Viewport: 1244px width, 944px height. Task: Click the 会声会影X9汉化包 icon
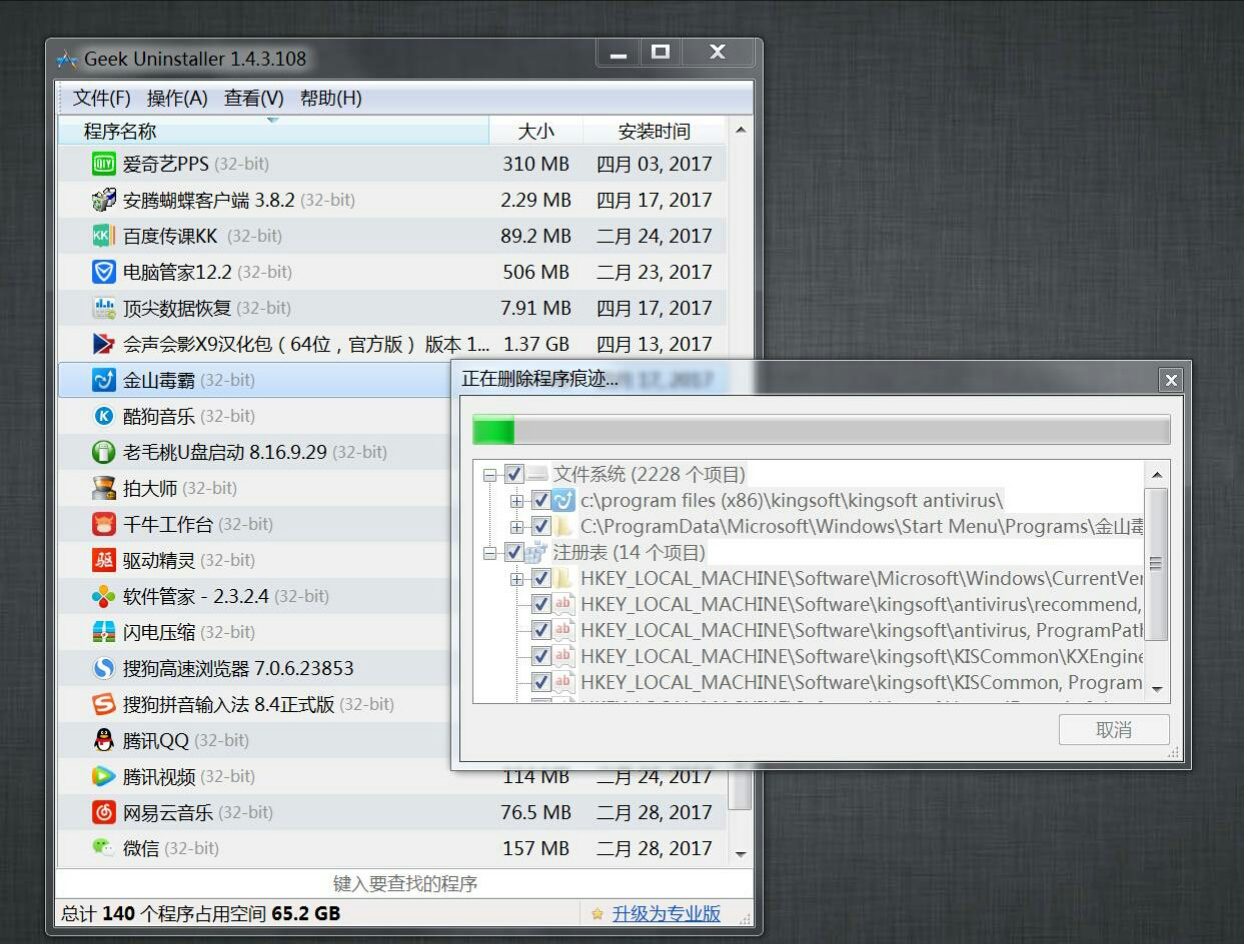point(104,344)
